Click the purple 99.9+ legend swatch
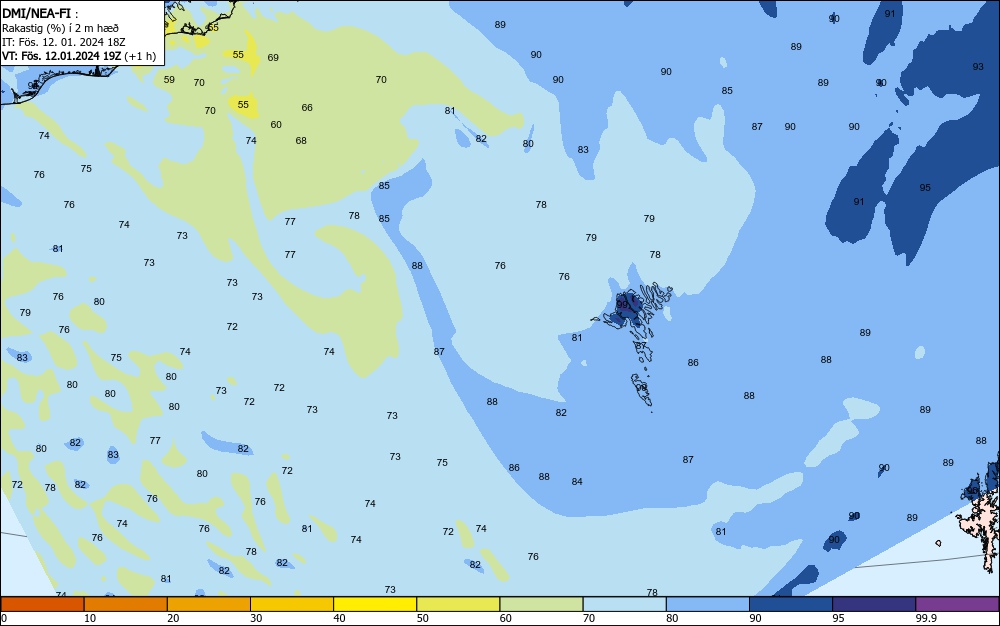Screen dimensions: 1000x626 point(957,604)
